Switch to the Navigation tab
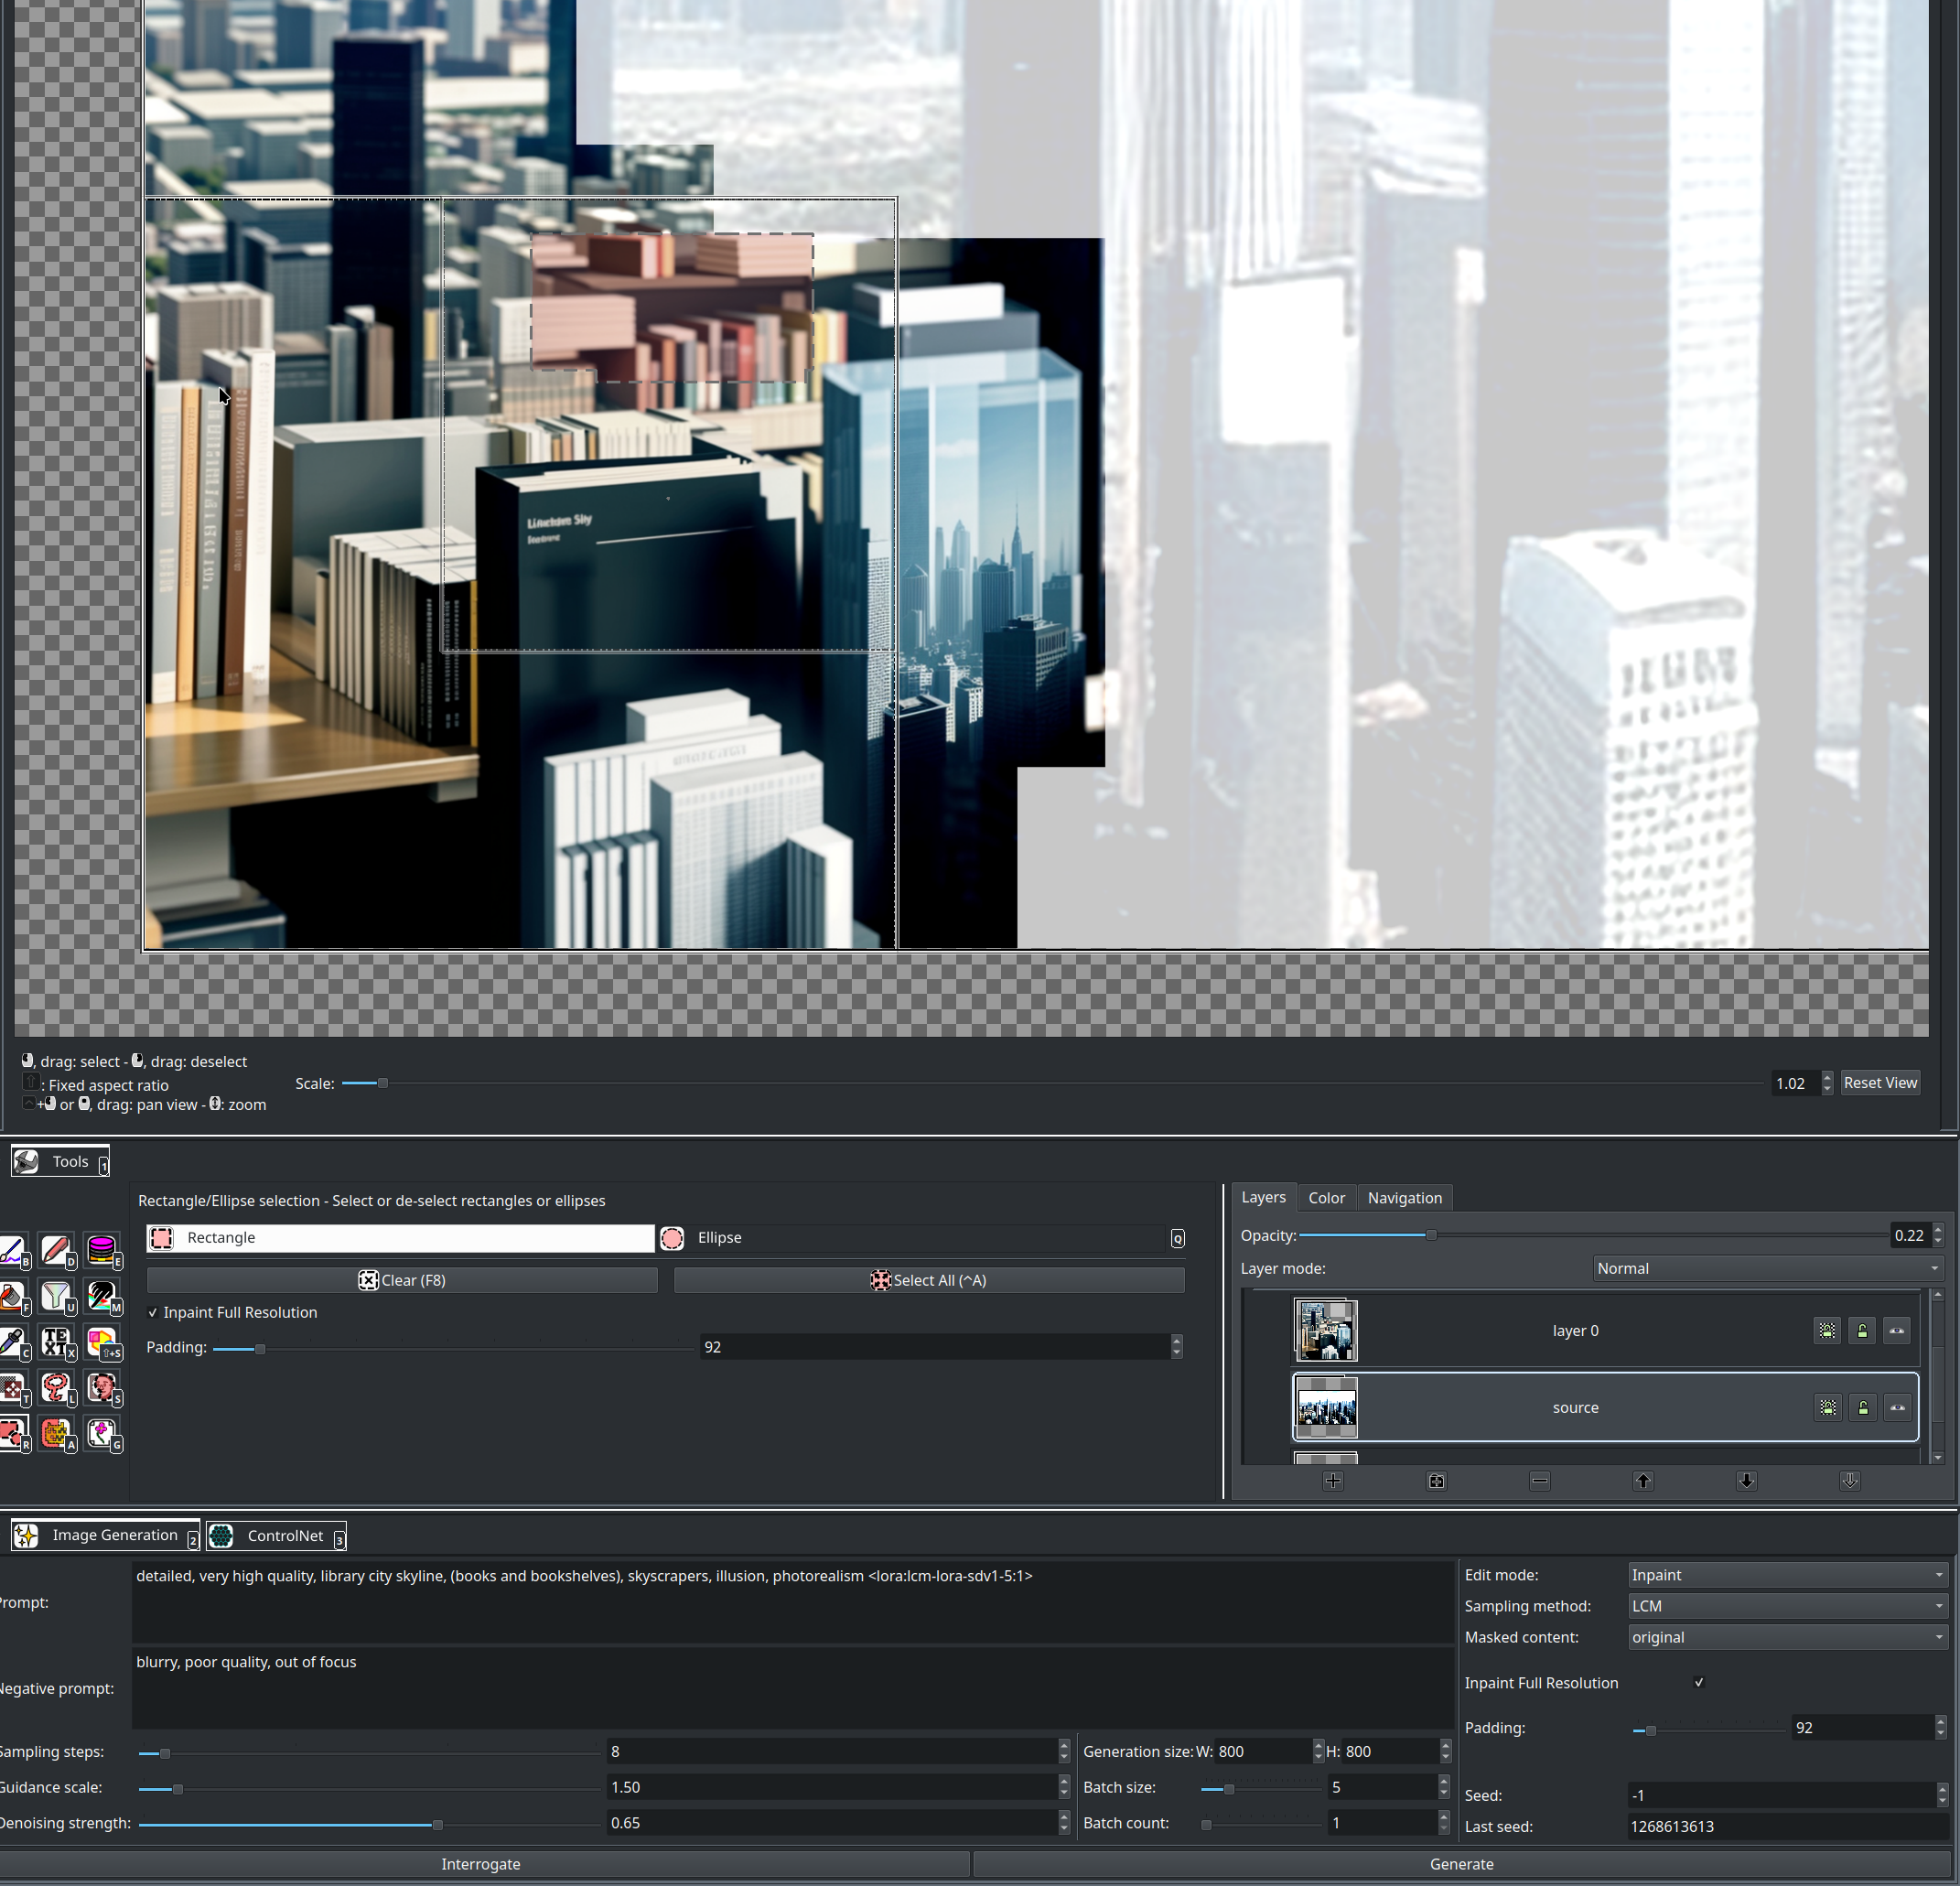This screenshot has width=1960, height=1886. pos(1404,1197)
